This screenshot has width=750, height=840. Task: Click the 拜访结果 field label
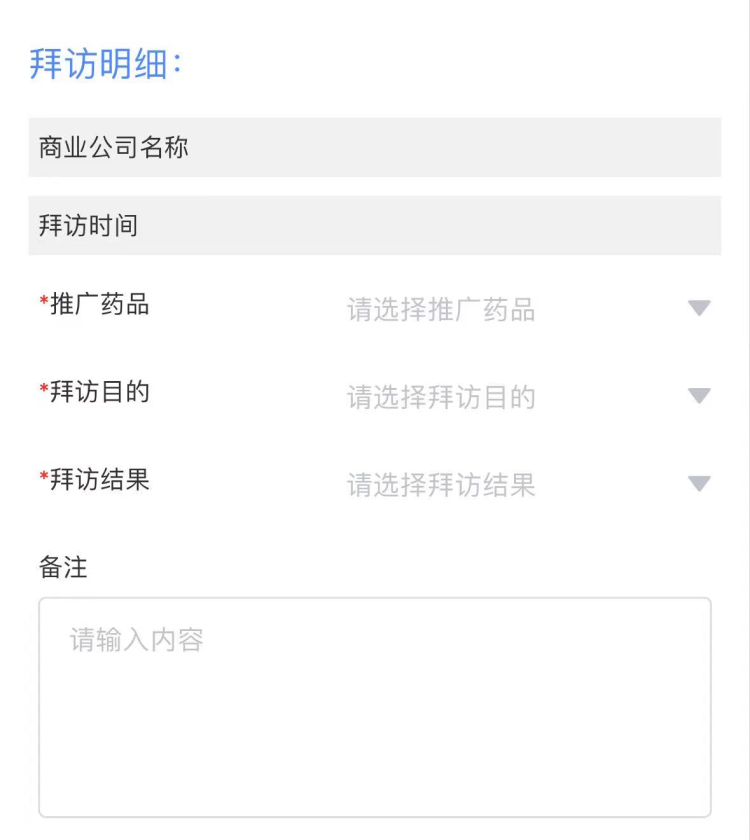coord(100,479)
